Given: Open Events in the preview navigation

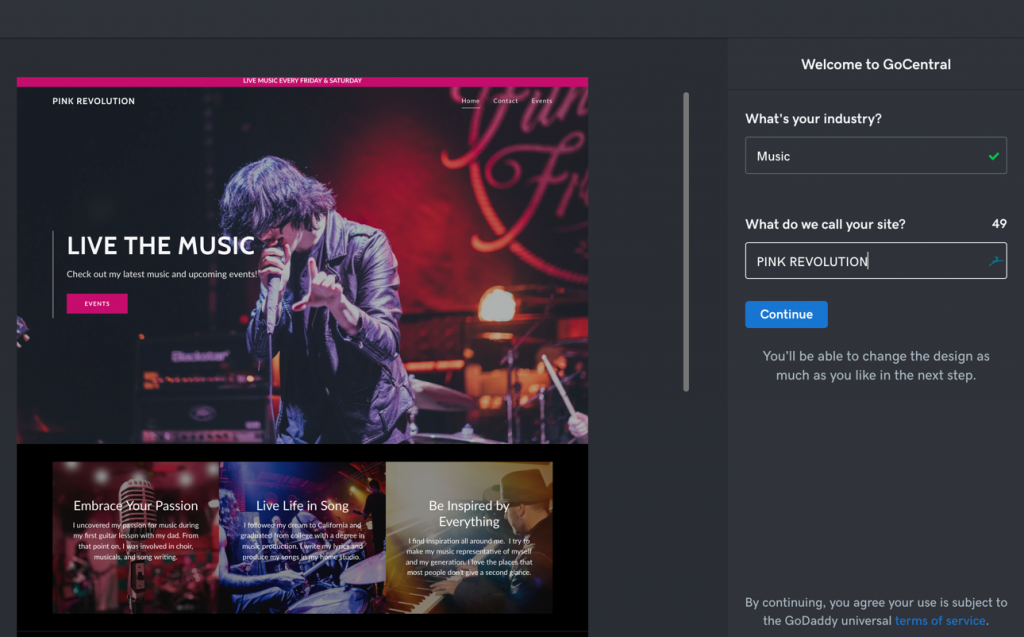Looking at the screenshot, I should (541, 101).
